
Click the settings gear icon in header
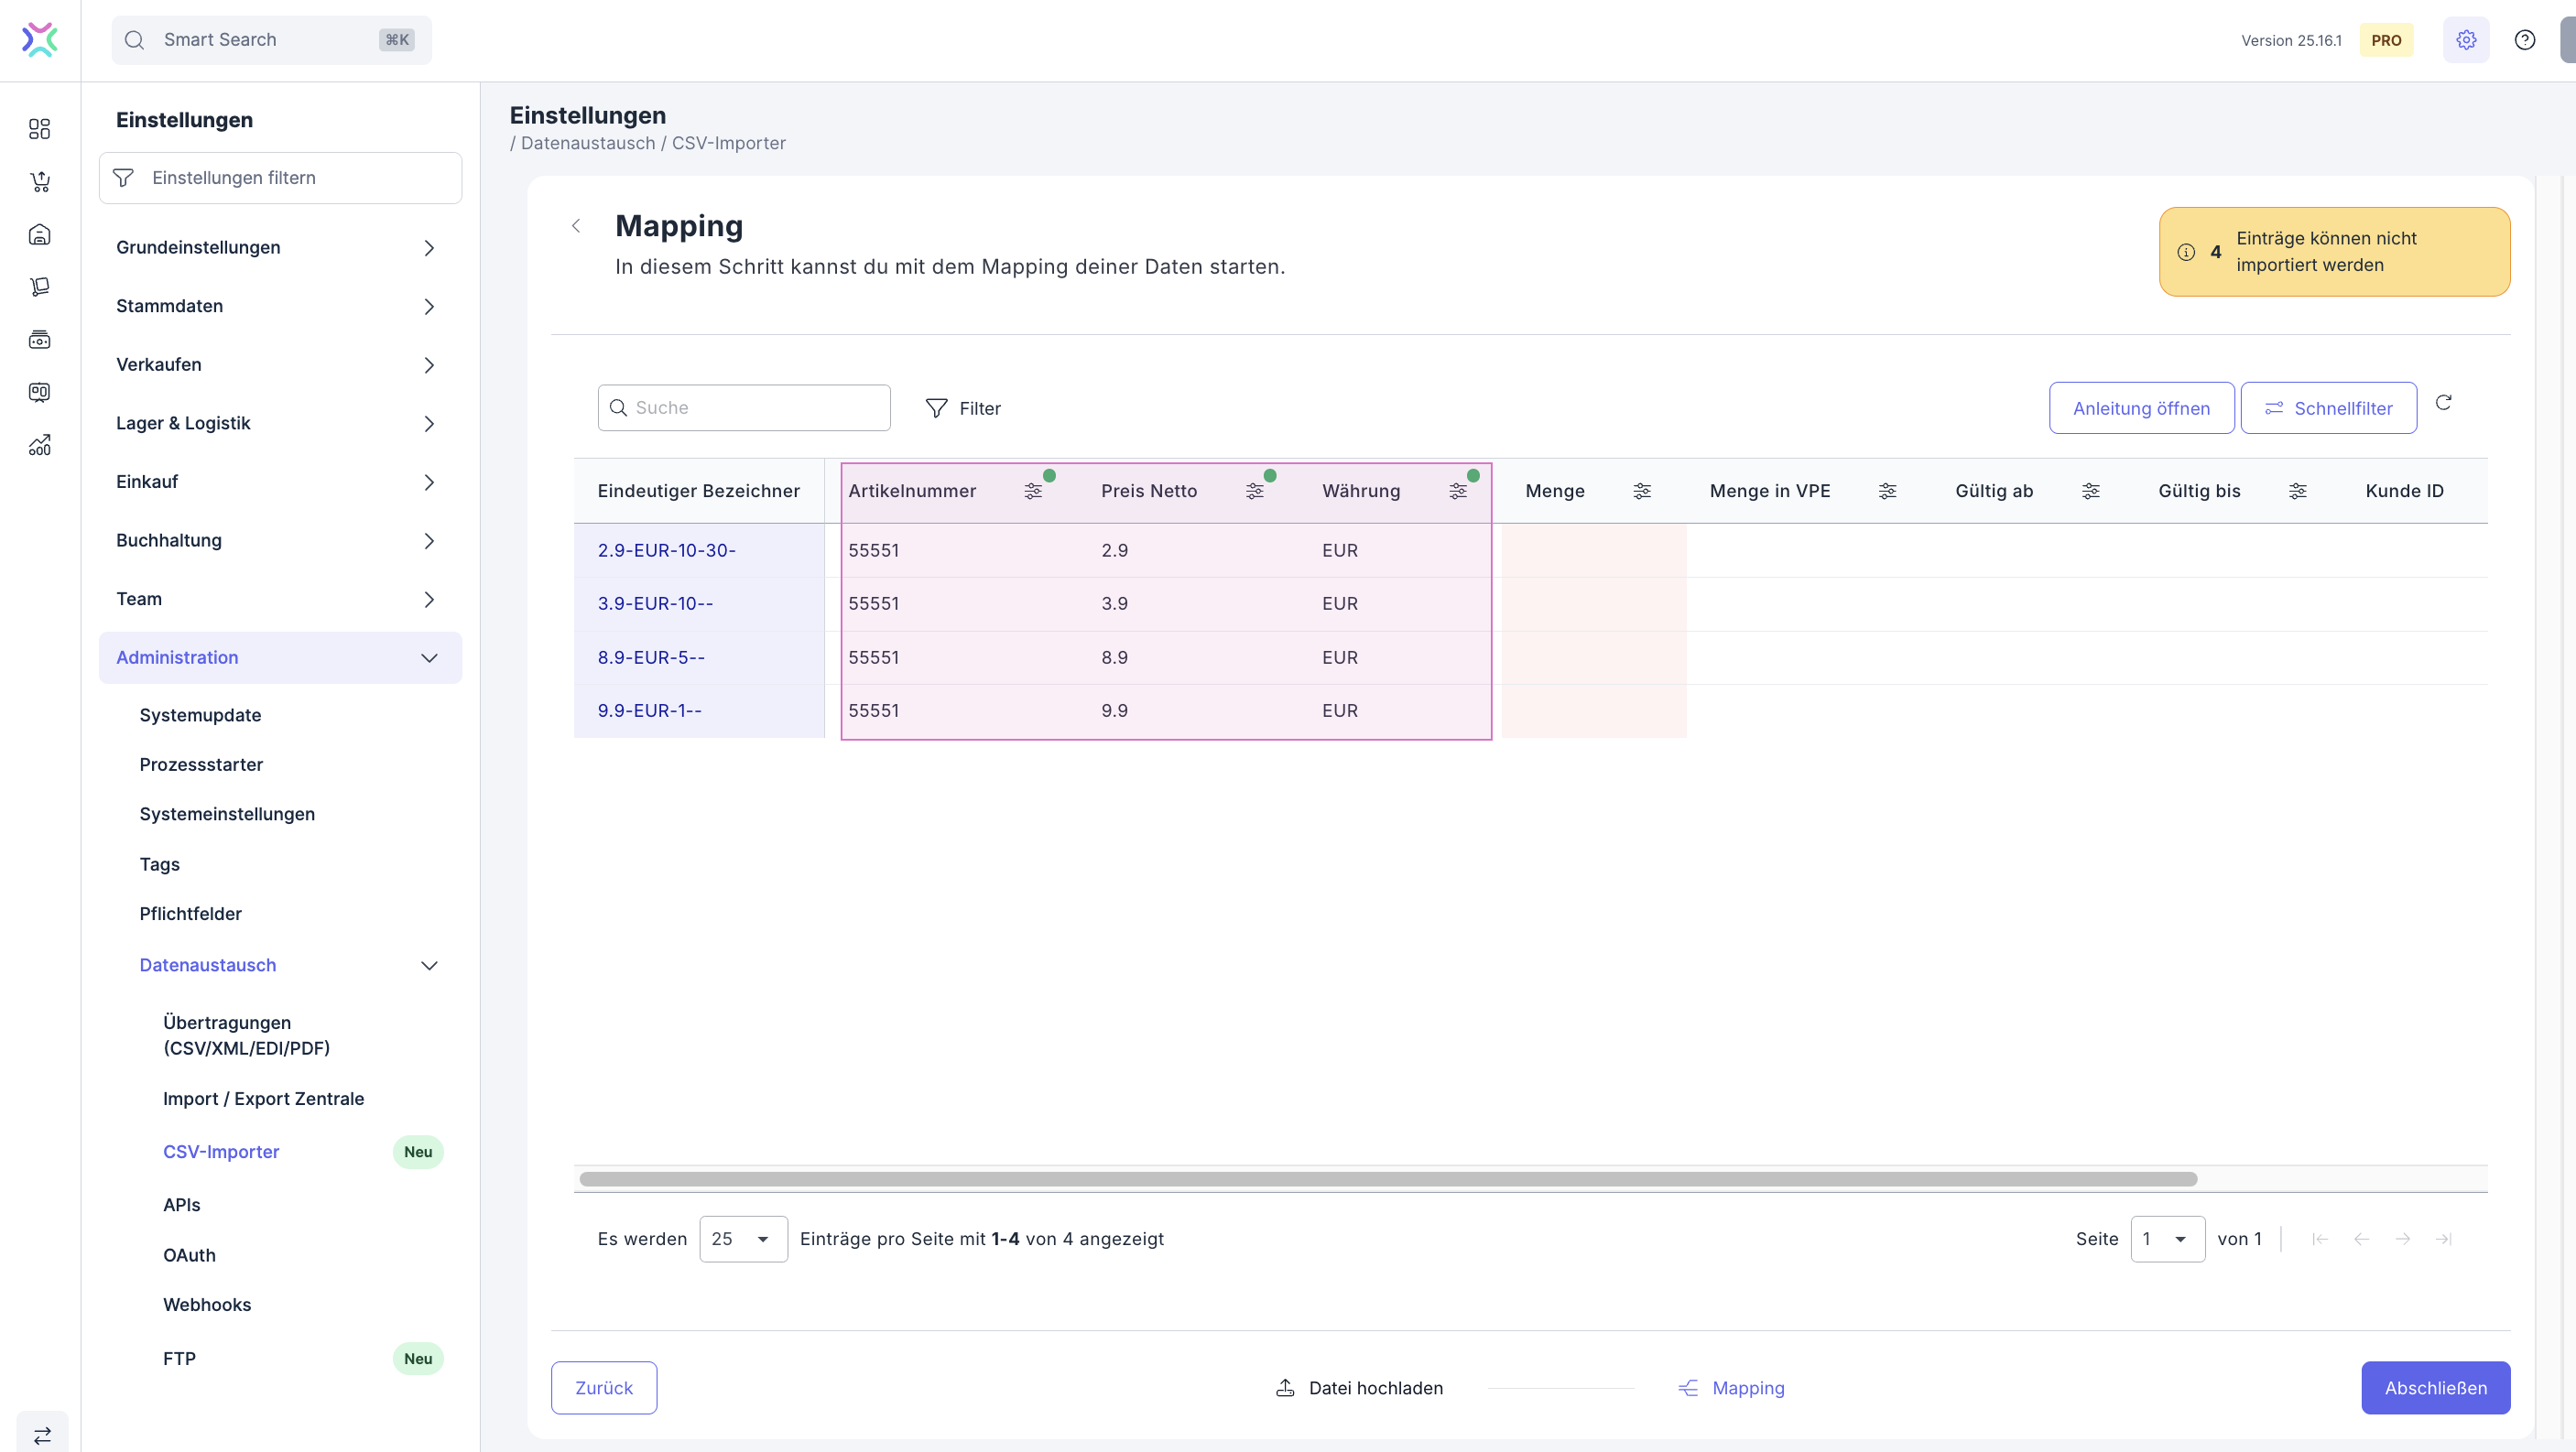click(x=2465, y=40)
